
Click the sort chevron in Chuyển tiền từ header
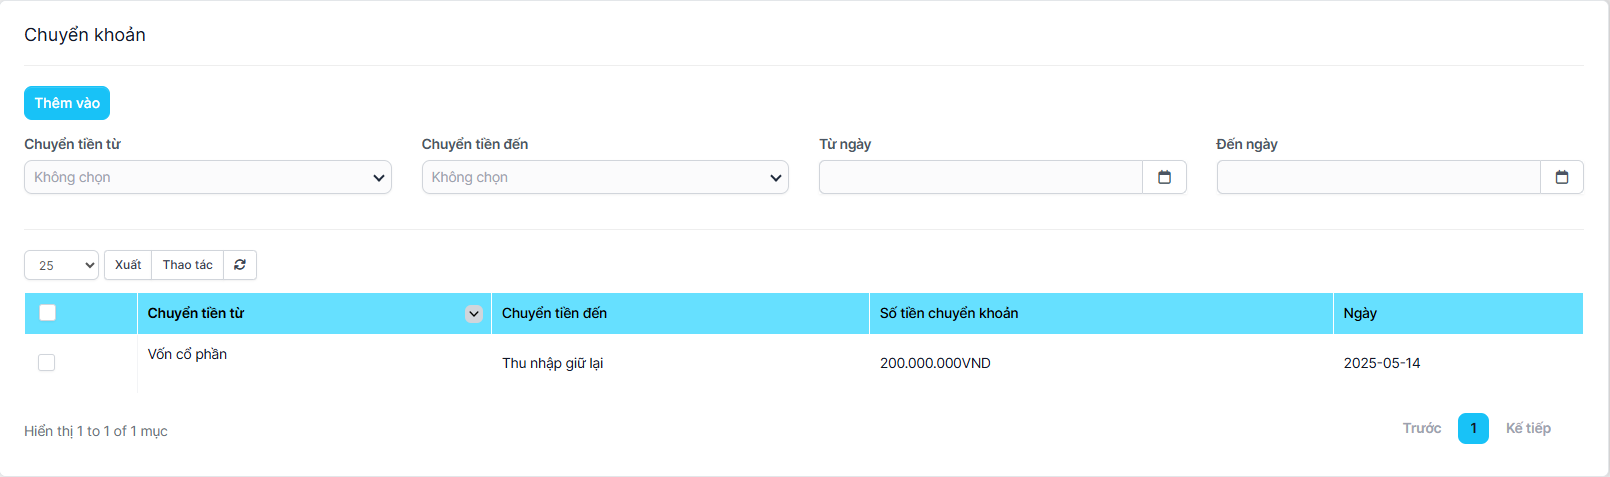click(474, 314)
